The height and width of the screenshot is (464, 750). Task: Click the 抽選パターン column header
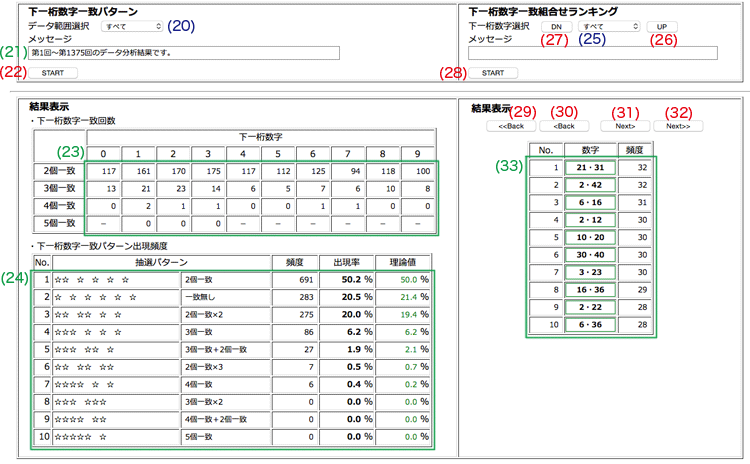(x=162, y=263)
